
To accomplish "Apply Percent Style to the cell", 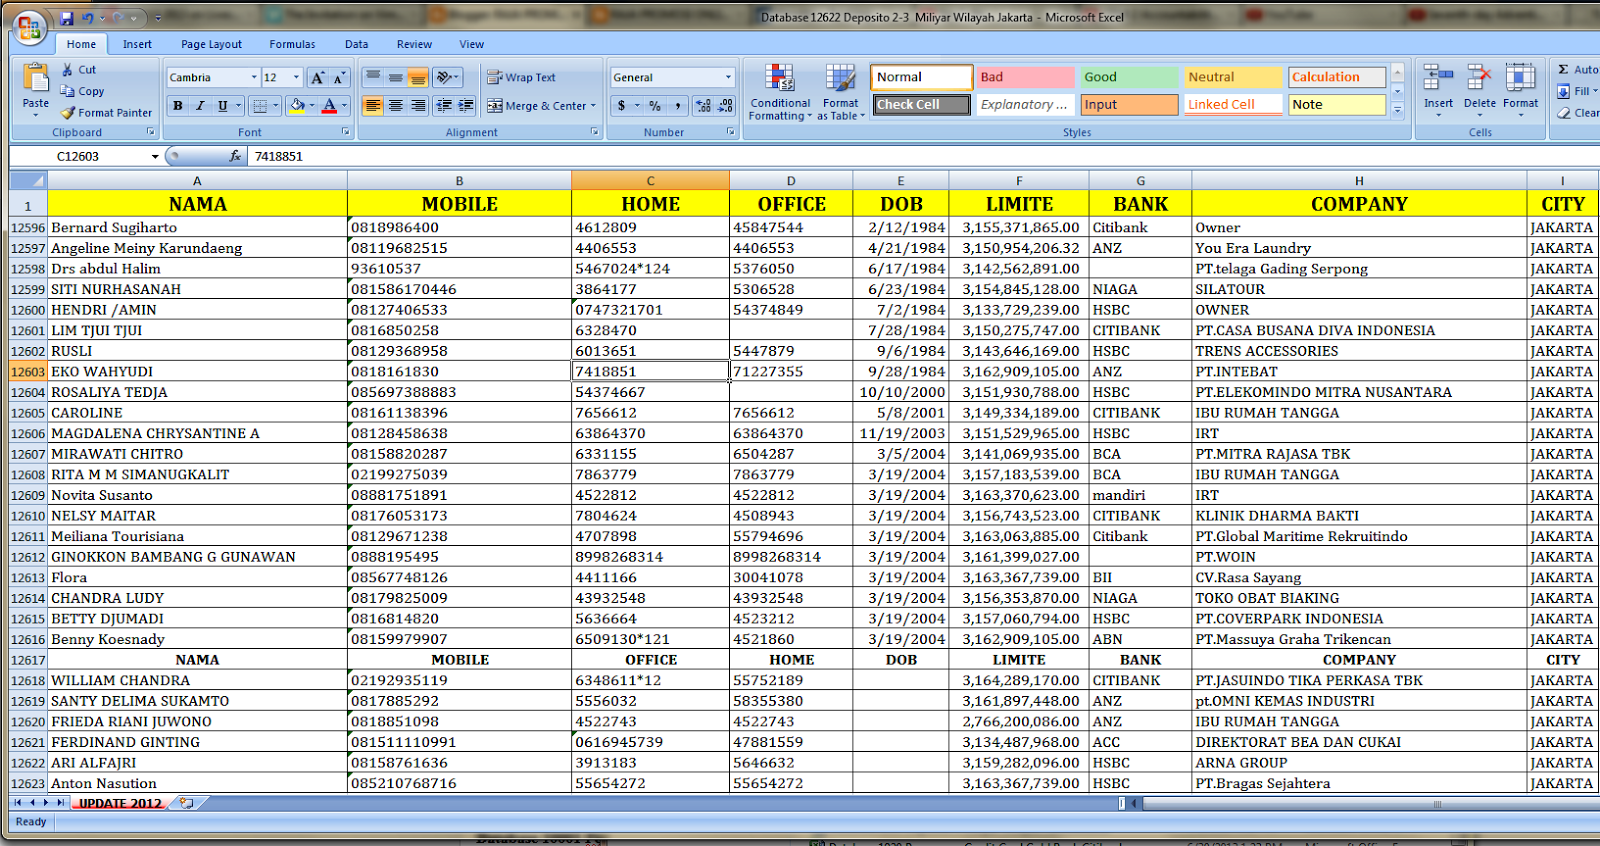I will [655, 106].
